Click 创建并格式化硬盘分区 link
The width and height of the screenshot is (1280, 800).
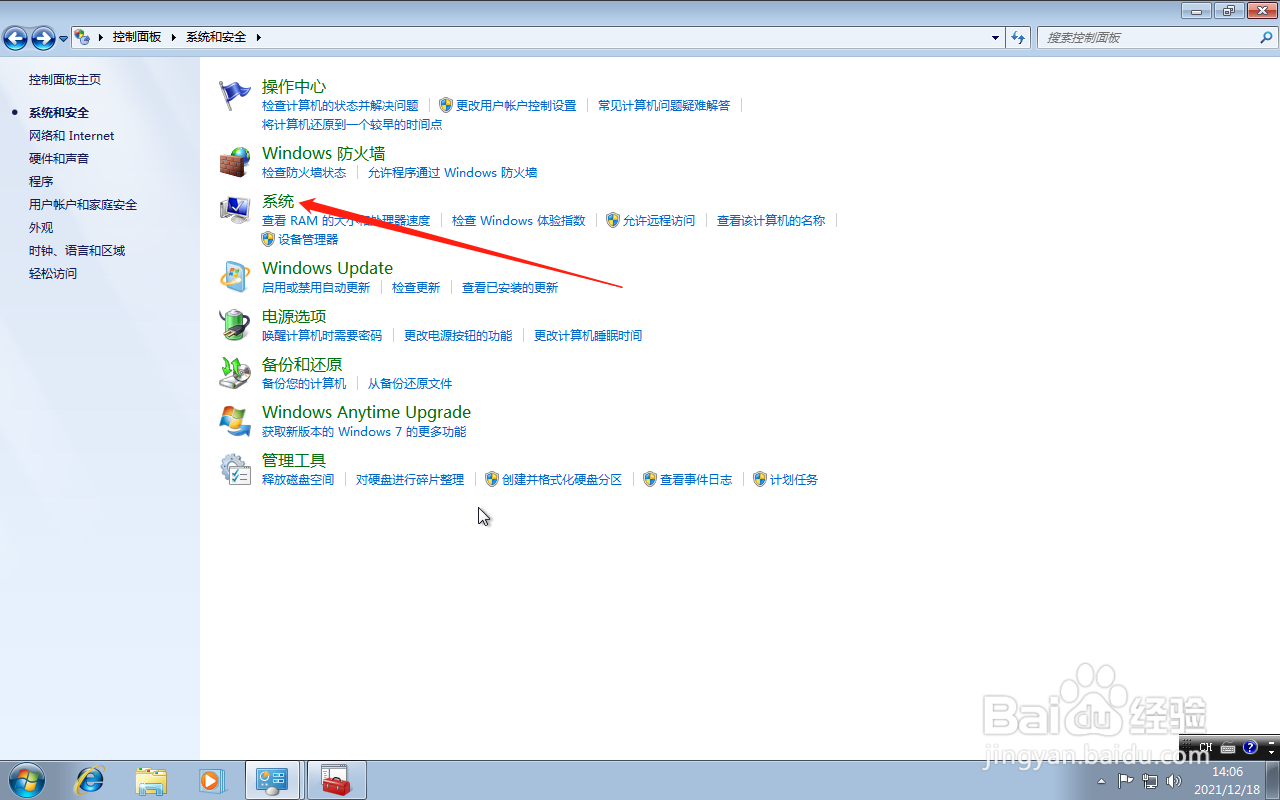[x=562, y=480]
